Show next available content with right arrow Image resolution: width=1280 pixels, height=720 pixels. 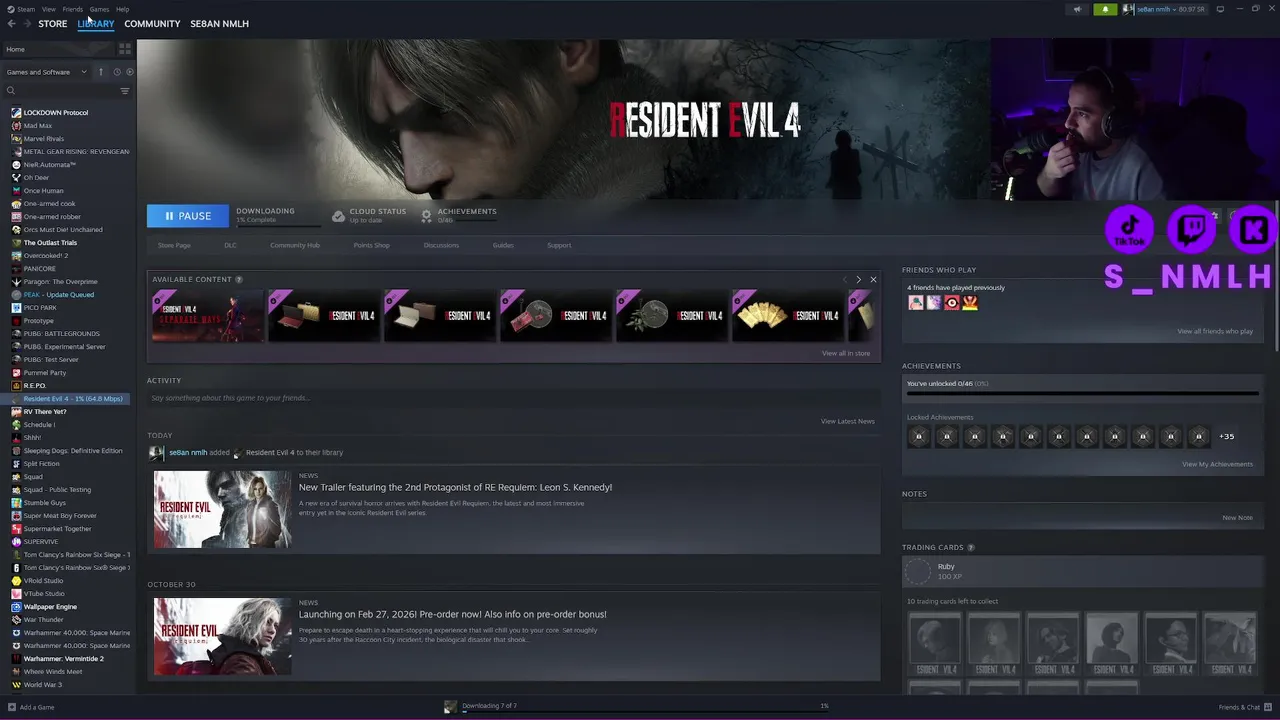click(858, 280)
